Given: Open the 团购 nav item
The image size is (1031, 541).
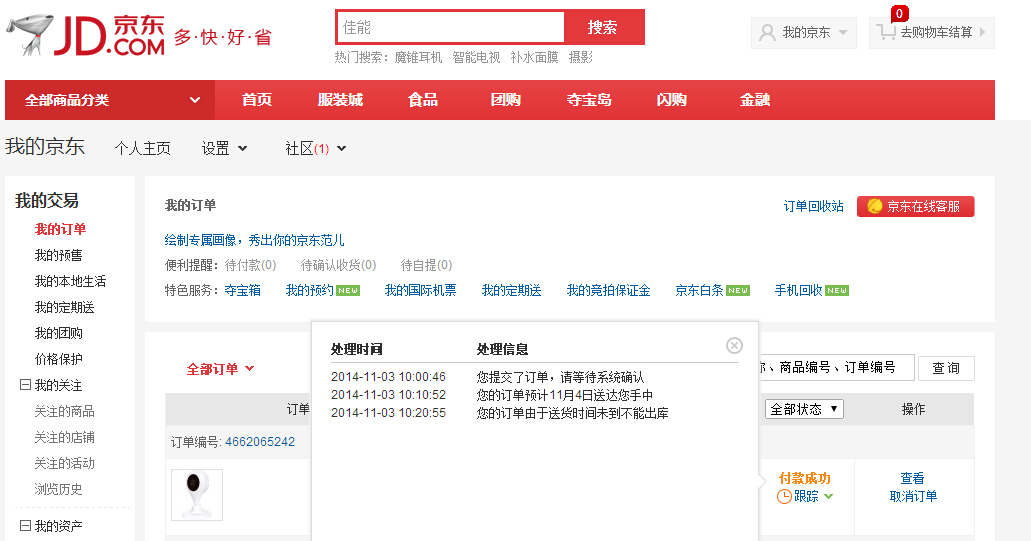Looking at the screenshot, I should (506, 100).
